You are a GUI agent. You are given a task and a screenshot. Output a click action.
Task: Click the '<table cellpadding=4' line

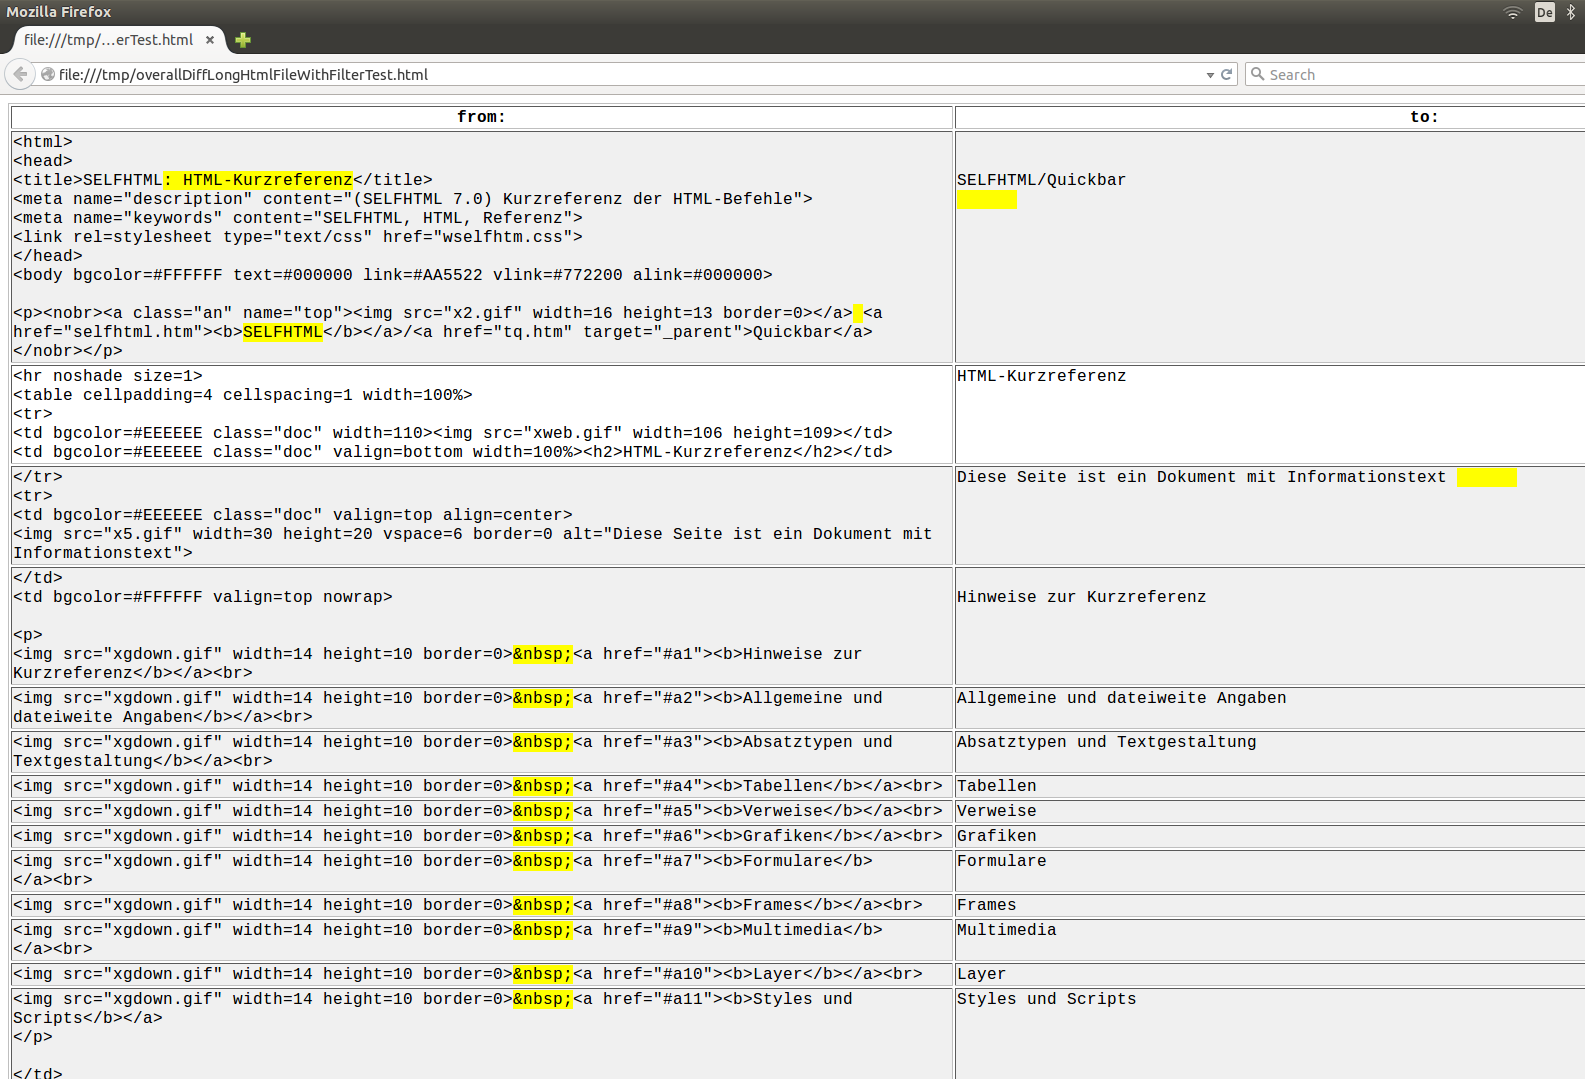click(243, 395)
